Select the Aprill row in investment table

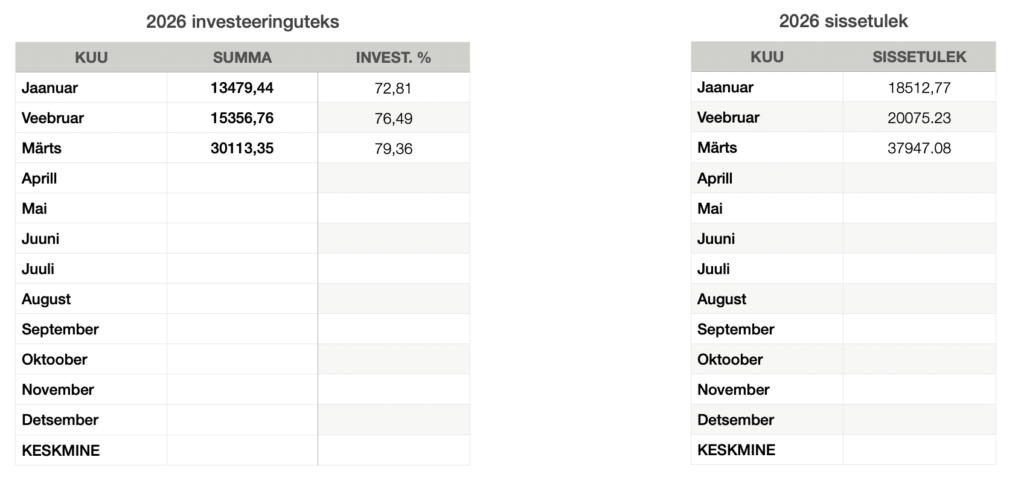tap(40, 178)
